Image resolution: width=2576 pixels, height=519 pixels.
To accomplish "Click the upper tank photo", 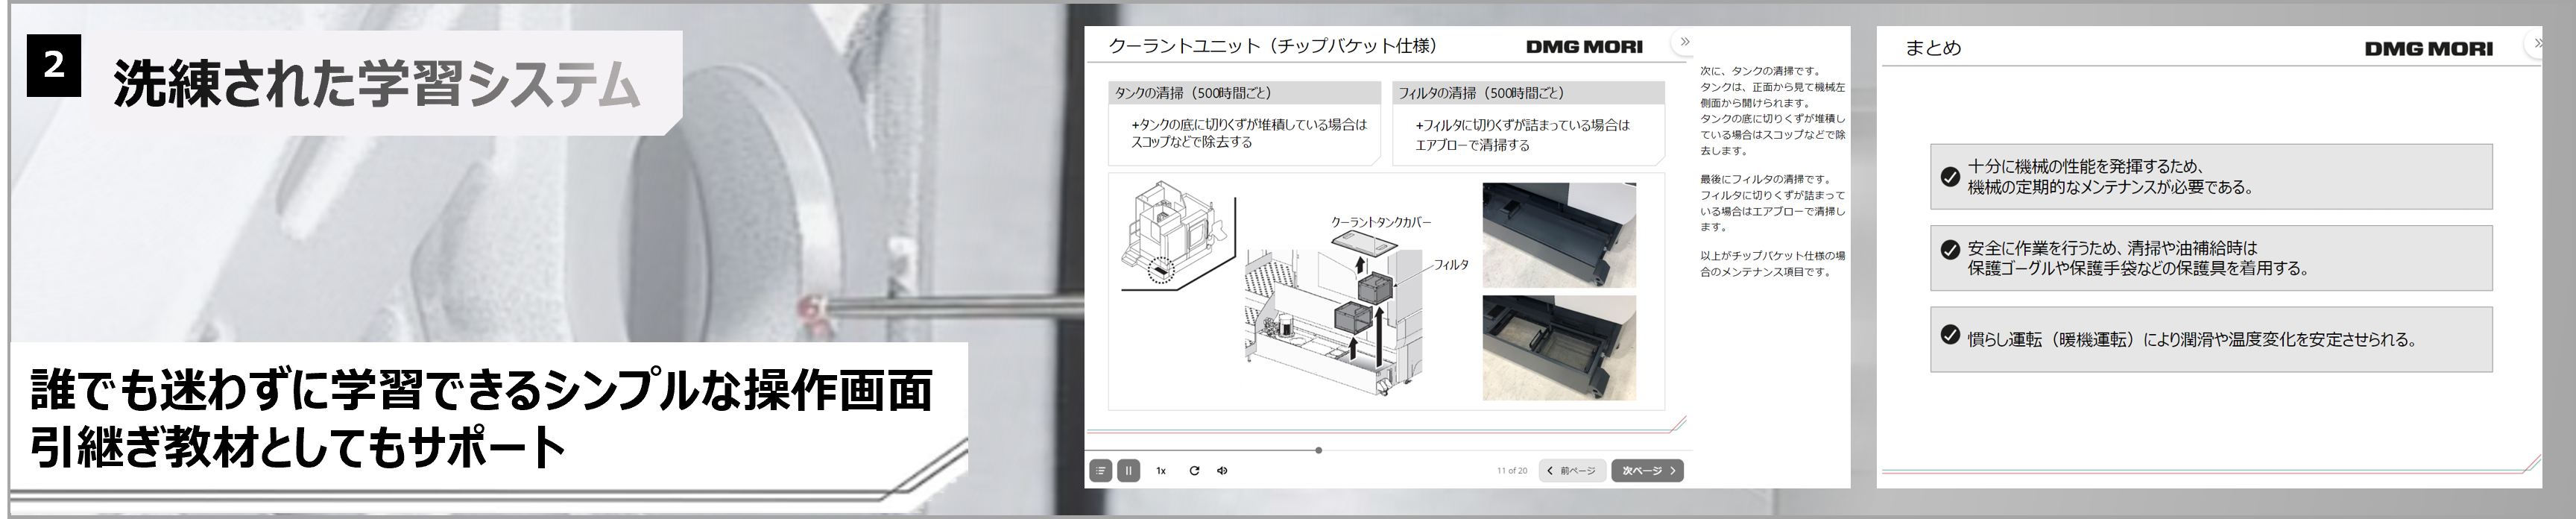I will pyautogui.click(x=1559, y=235).
